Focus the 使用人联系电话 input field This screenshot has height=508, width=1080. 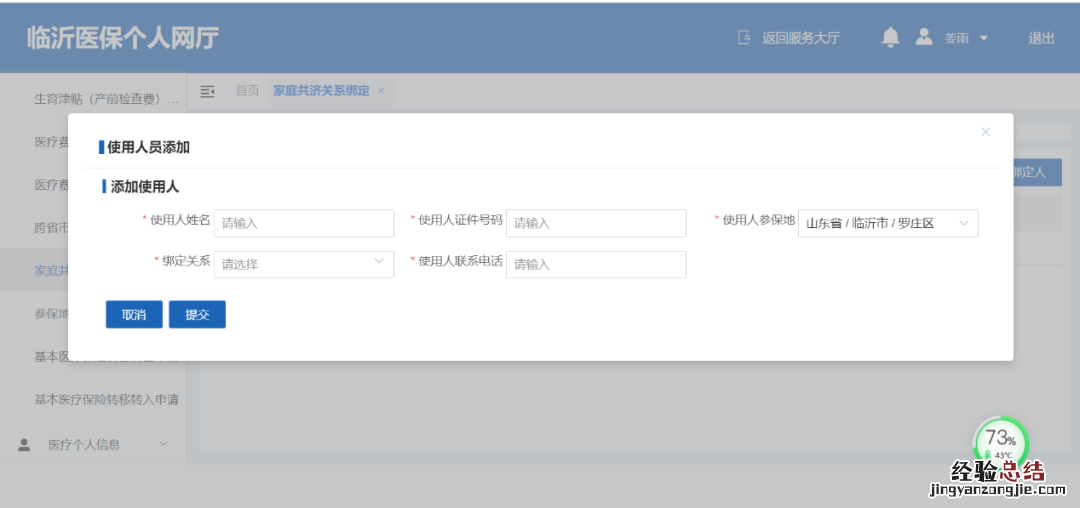[x=596, y=264]
